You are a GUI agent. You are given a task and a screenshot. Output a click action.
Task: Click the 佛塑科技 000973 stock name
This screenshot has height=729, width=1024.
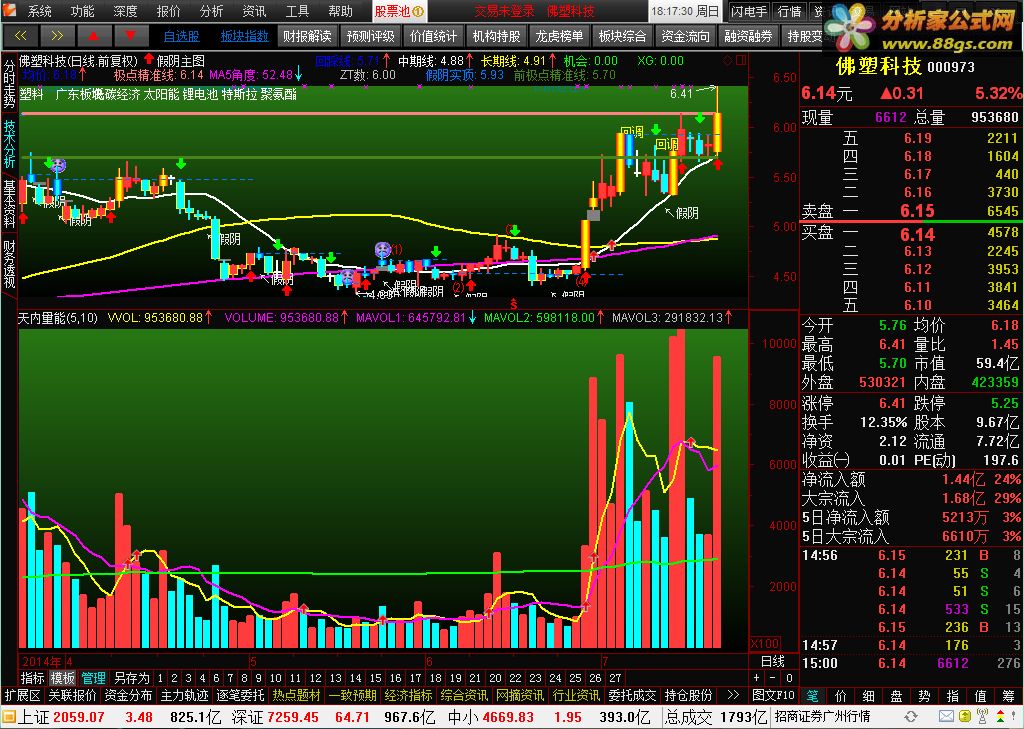905,66
